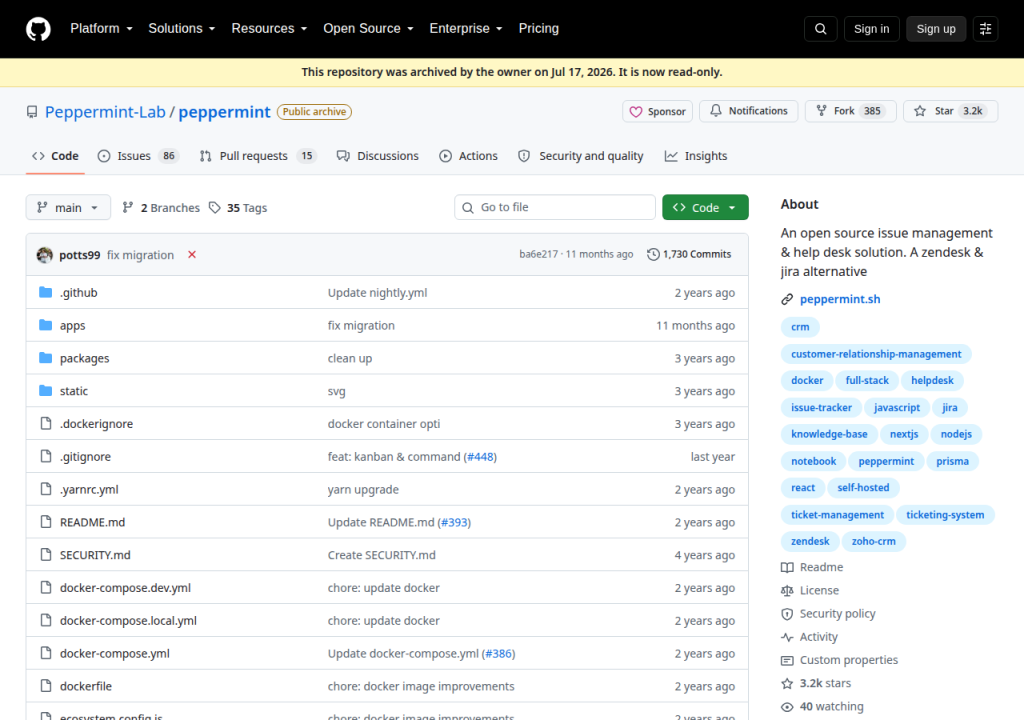Open the .github folder icon
The image size is (1024, 720).
click(45, 293)
